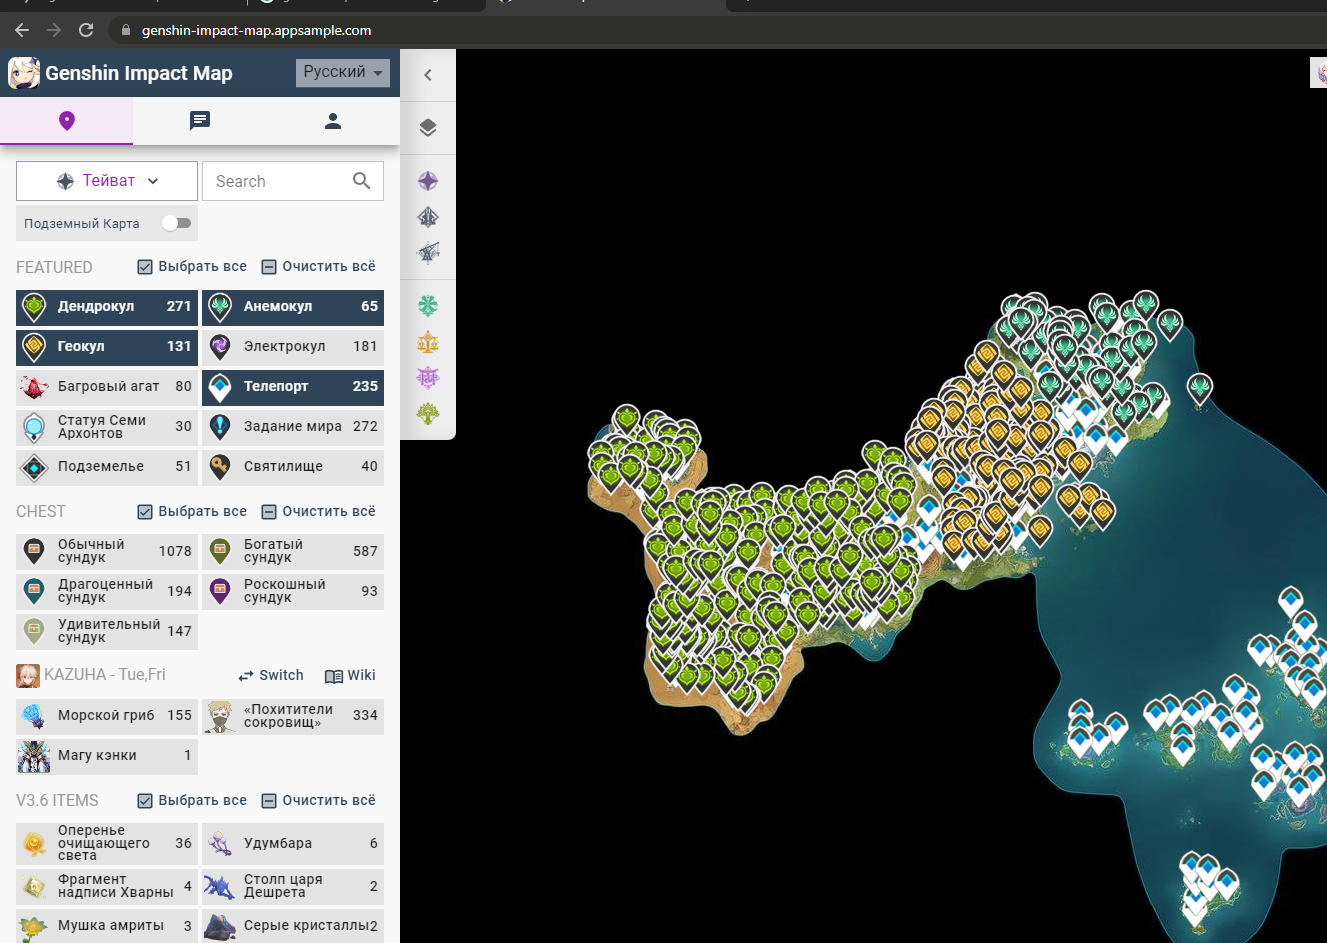
Task: Toggle the Геокул marker filter
Action: [107, 347]
